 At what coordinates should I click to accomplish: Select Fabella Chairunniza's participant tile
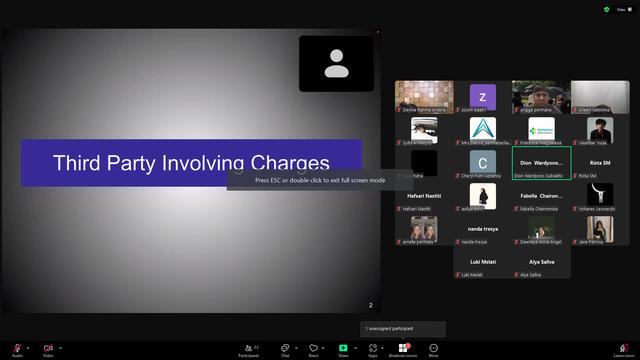[x=541, y=196]
